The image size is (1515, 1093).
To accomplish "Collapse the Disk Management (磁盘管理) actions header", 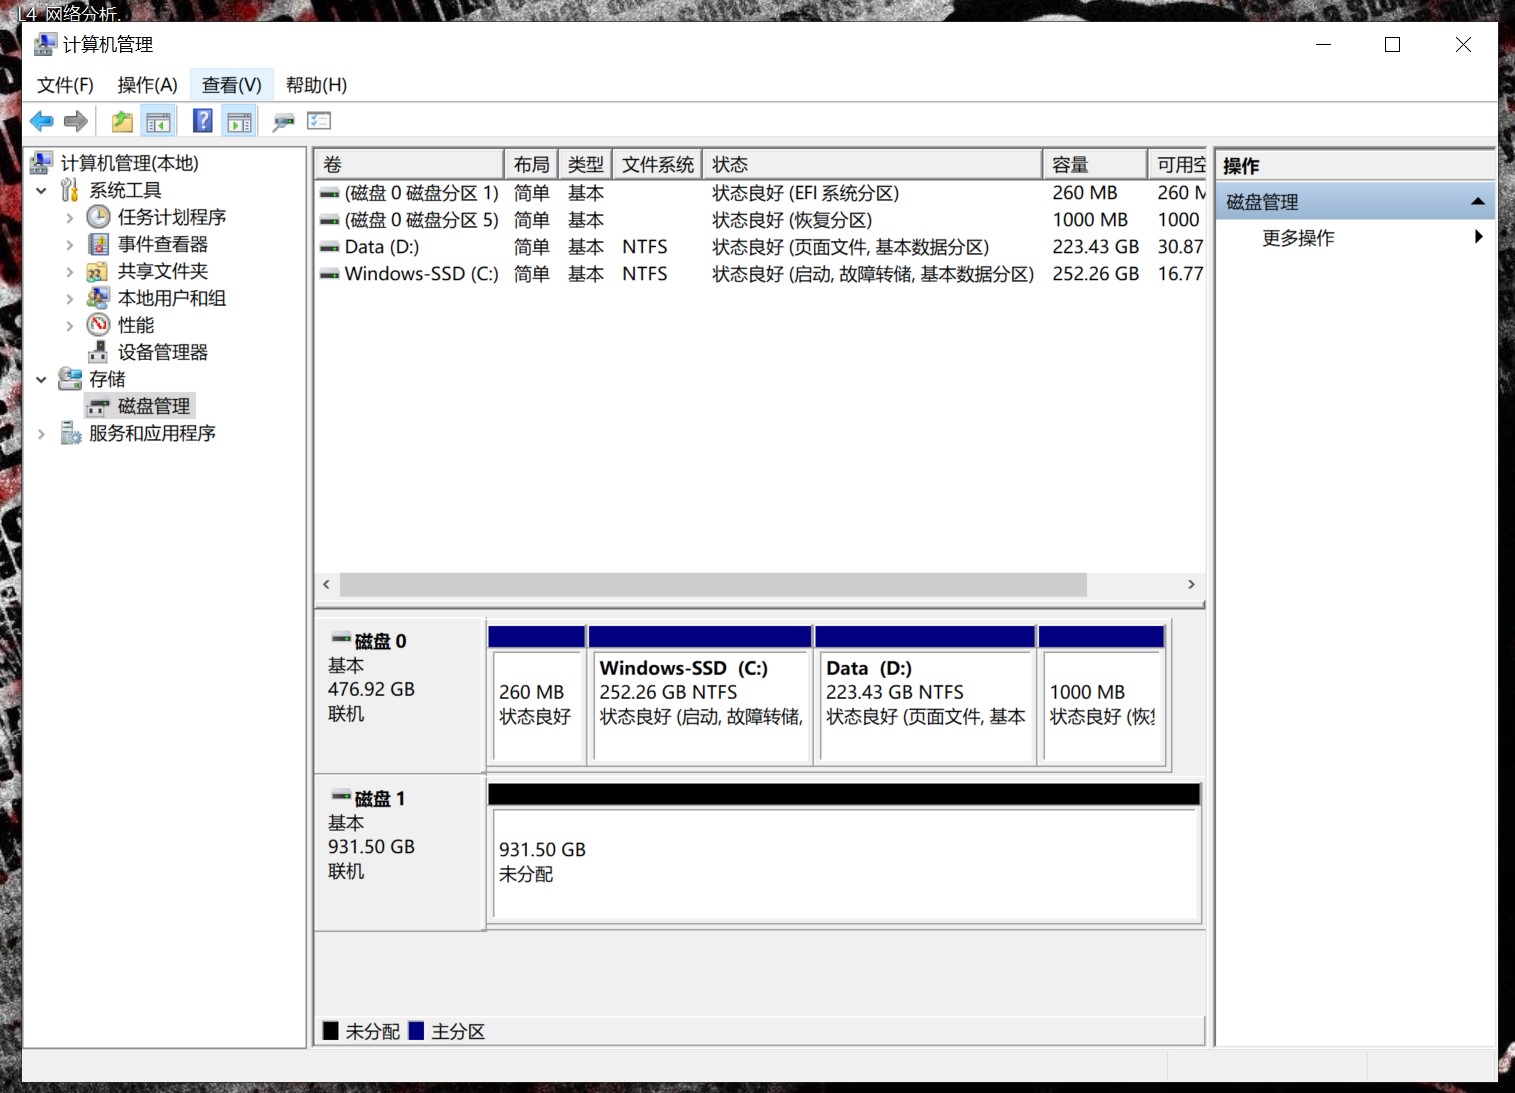I will point(1477,202).
